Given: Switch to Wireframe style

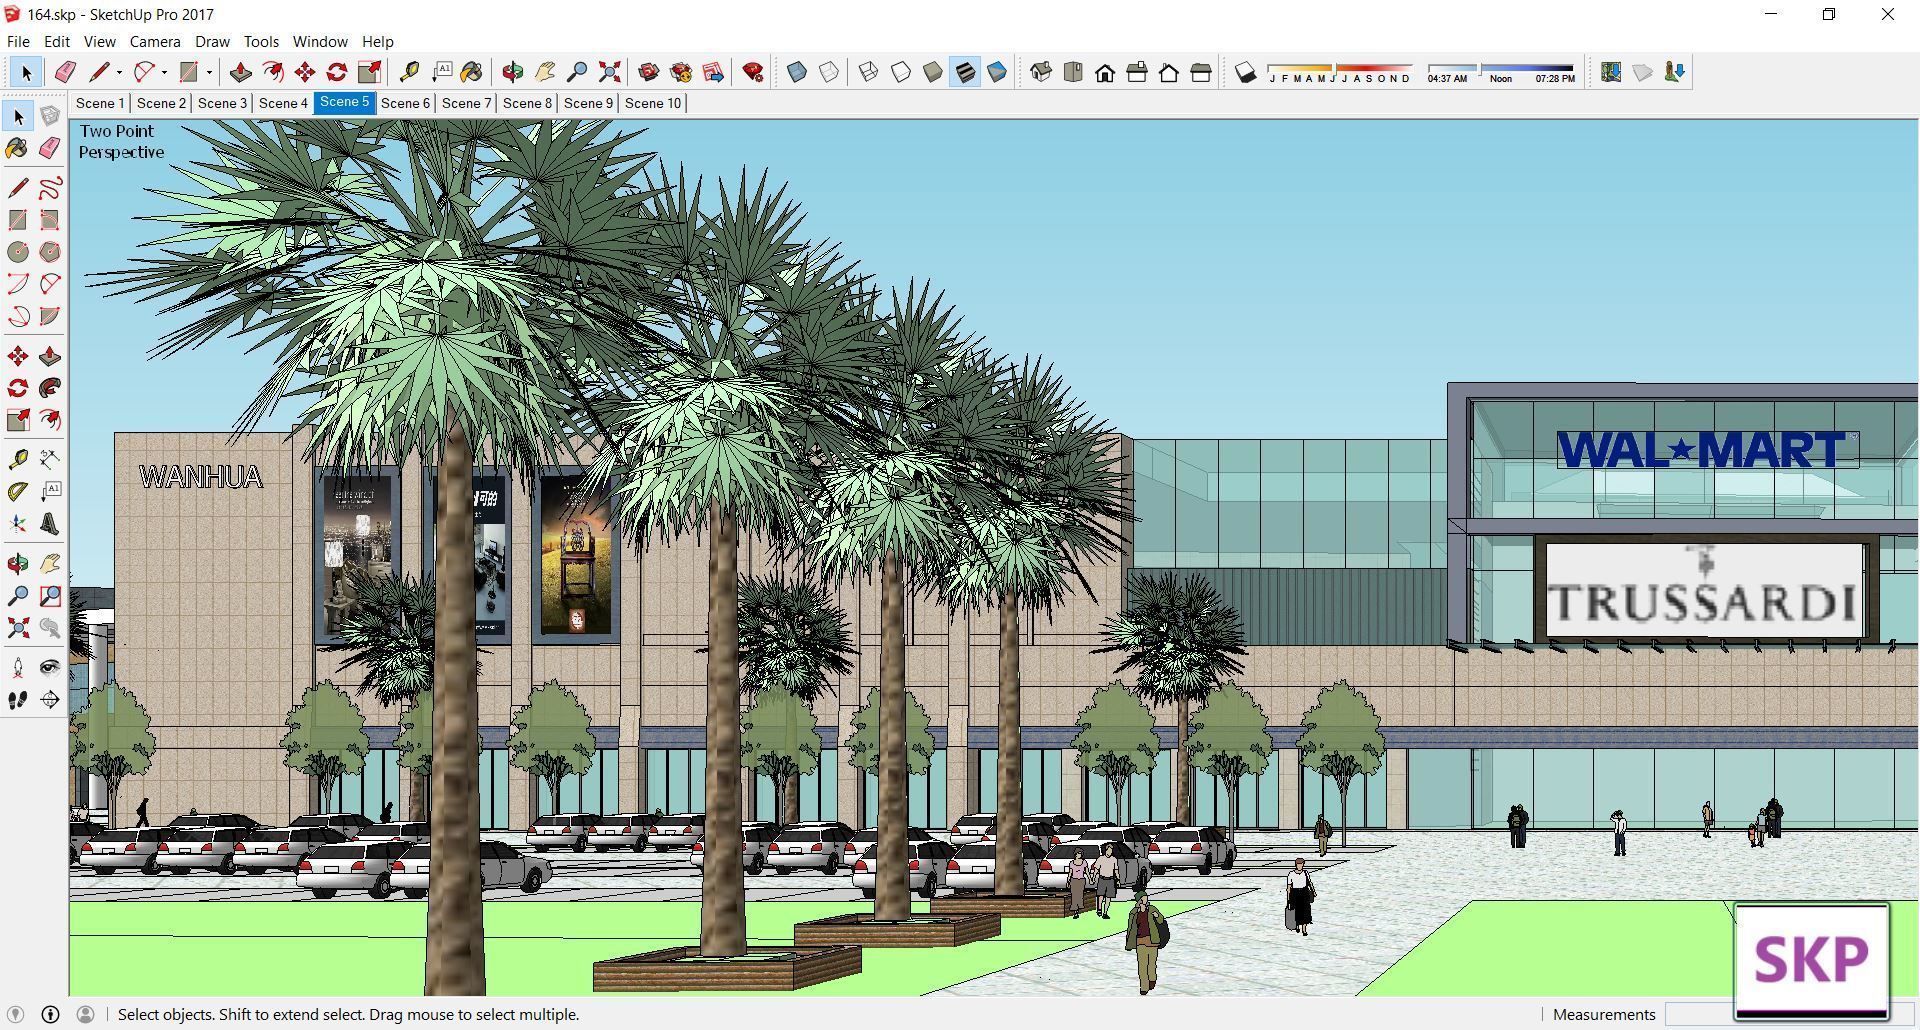Looking at the screenshot, I should [869, 72].
